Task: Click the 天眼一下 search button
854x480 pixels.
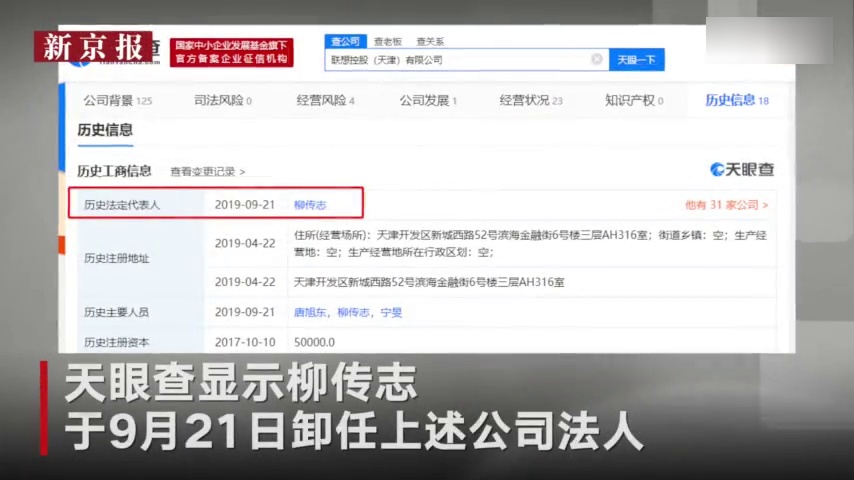Action: pyautogui.click(x=636, y=59)
